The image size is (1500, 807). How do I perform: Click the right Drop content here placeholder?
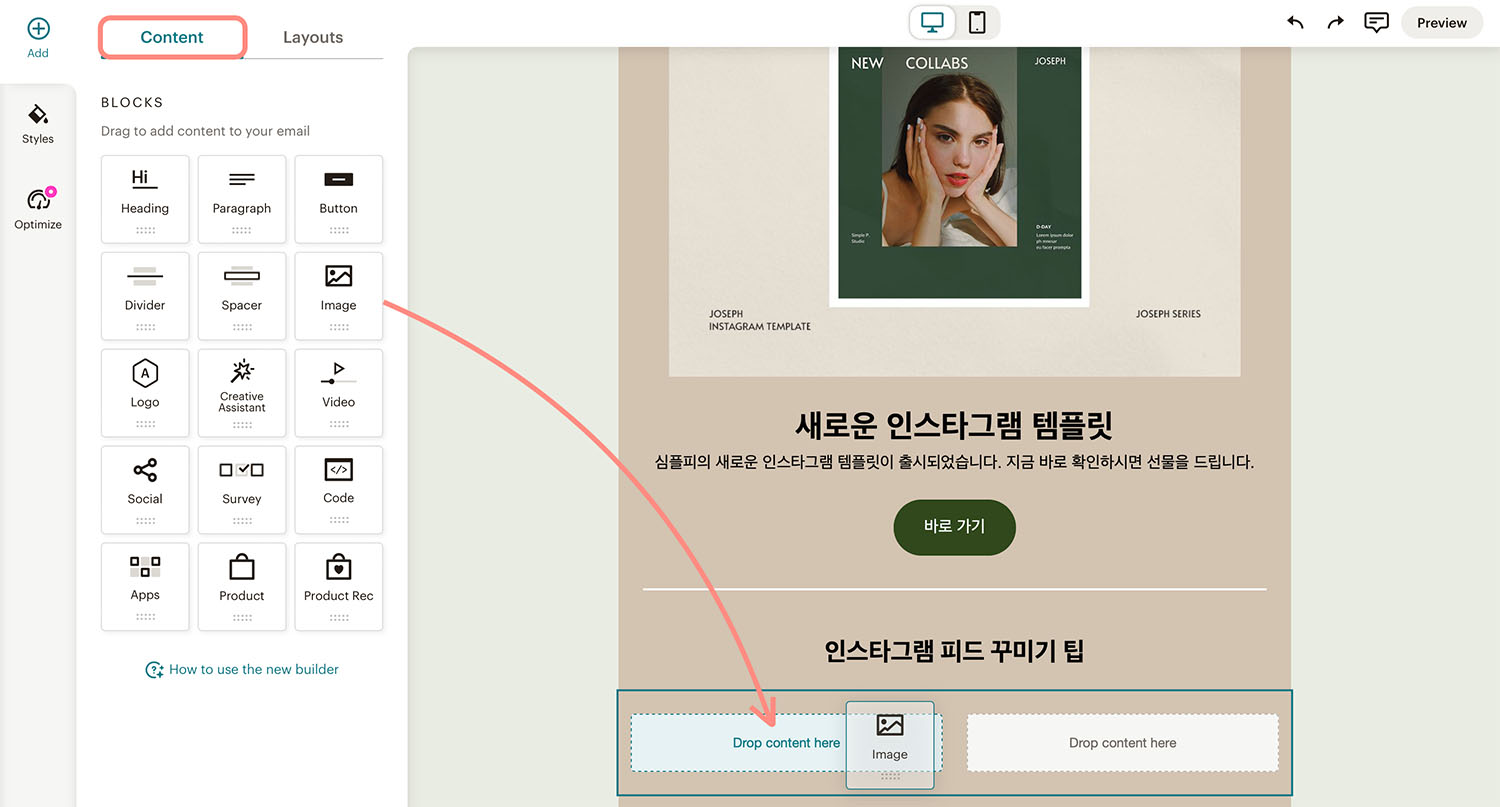coord(1122,743)
